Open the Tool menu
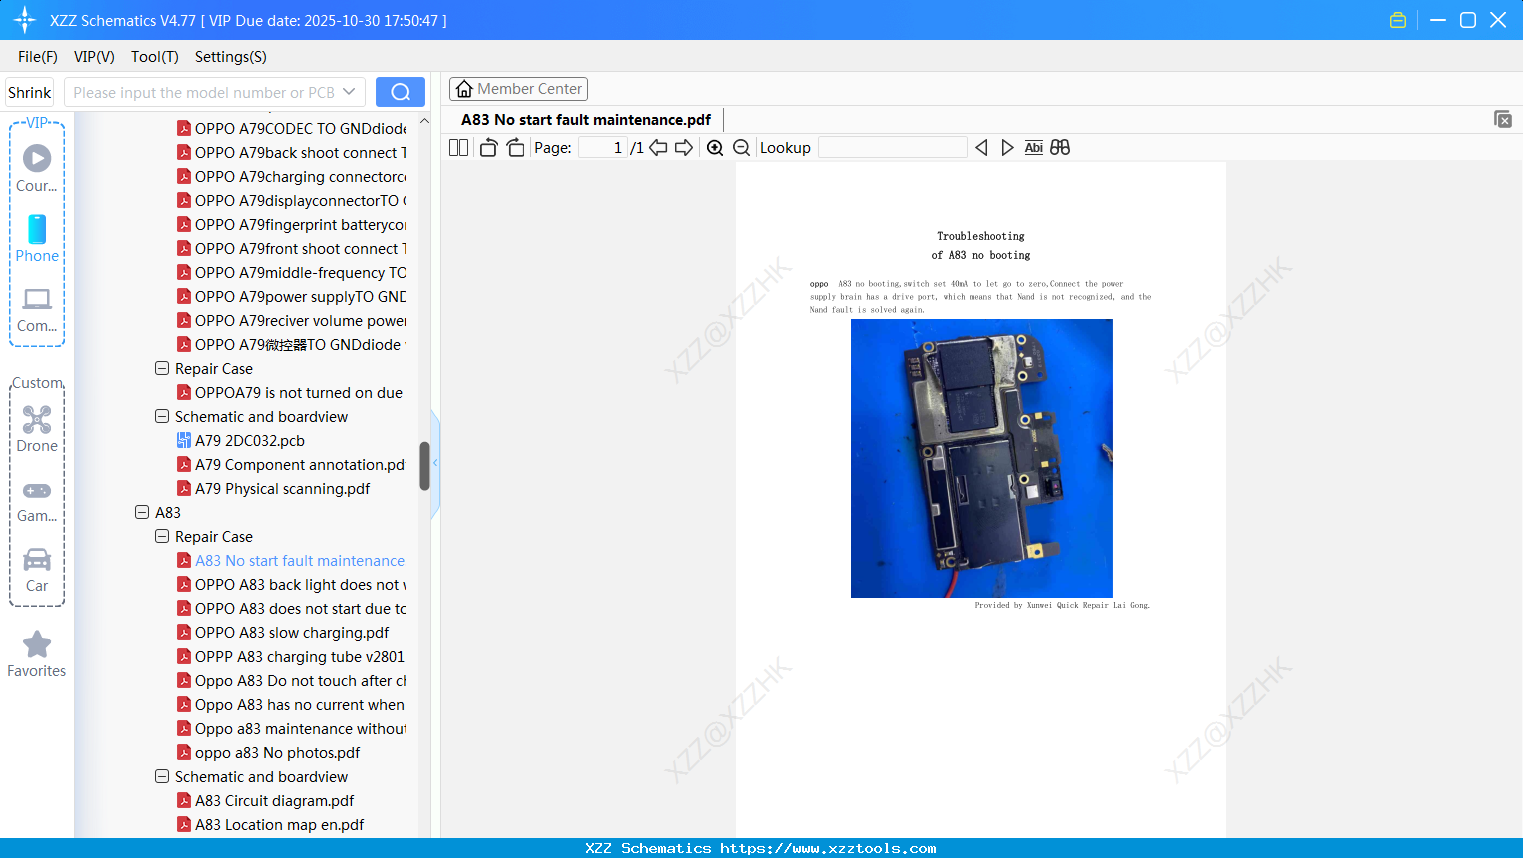The height and width of the screenshot is (858, 1523). tap(155, 57)
